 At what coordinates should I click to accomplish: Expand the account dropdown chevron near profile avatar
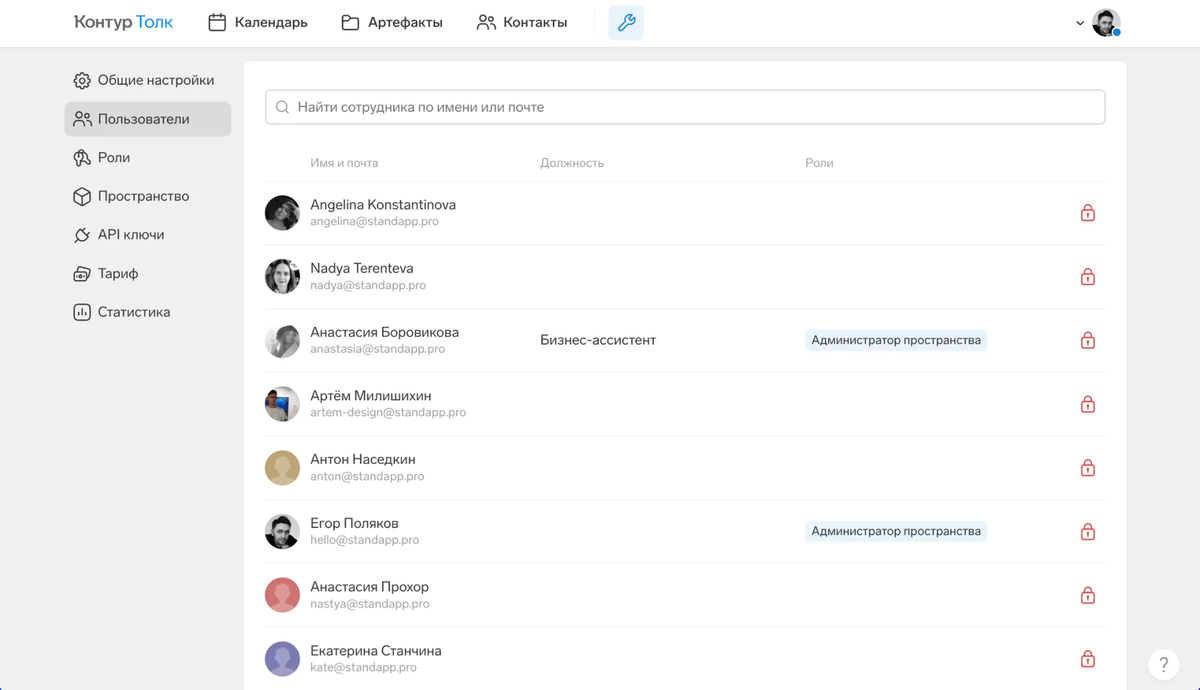[1080, 23]
